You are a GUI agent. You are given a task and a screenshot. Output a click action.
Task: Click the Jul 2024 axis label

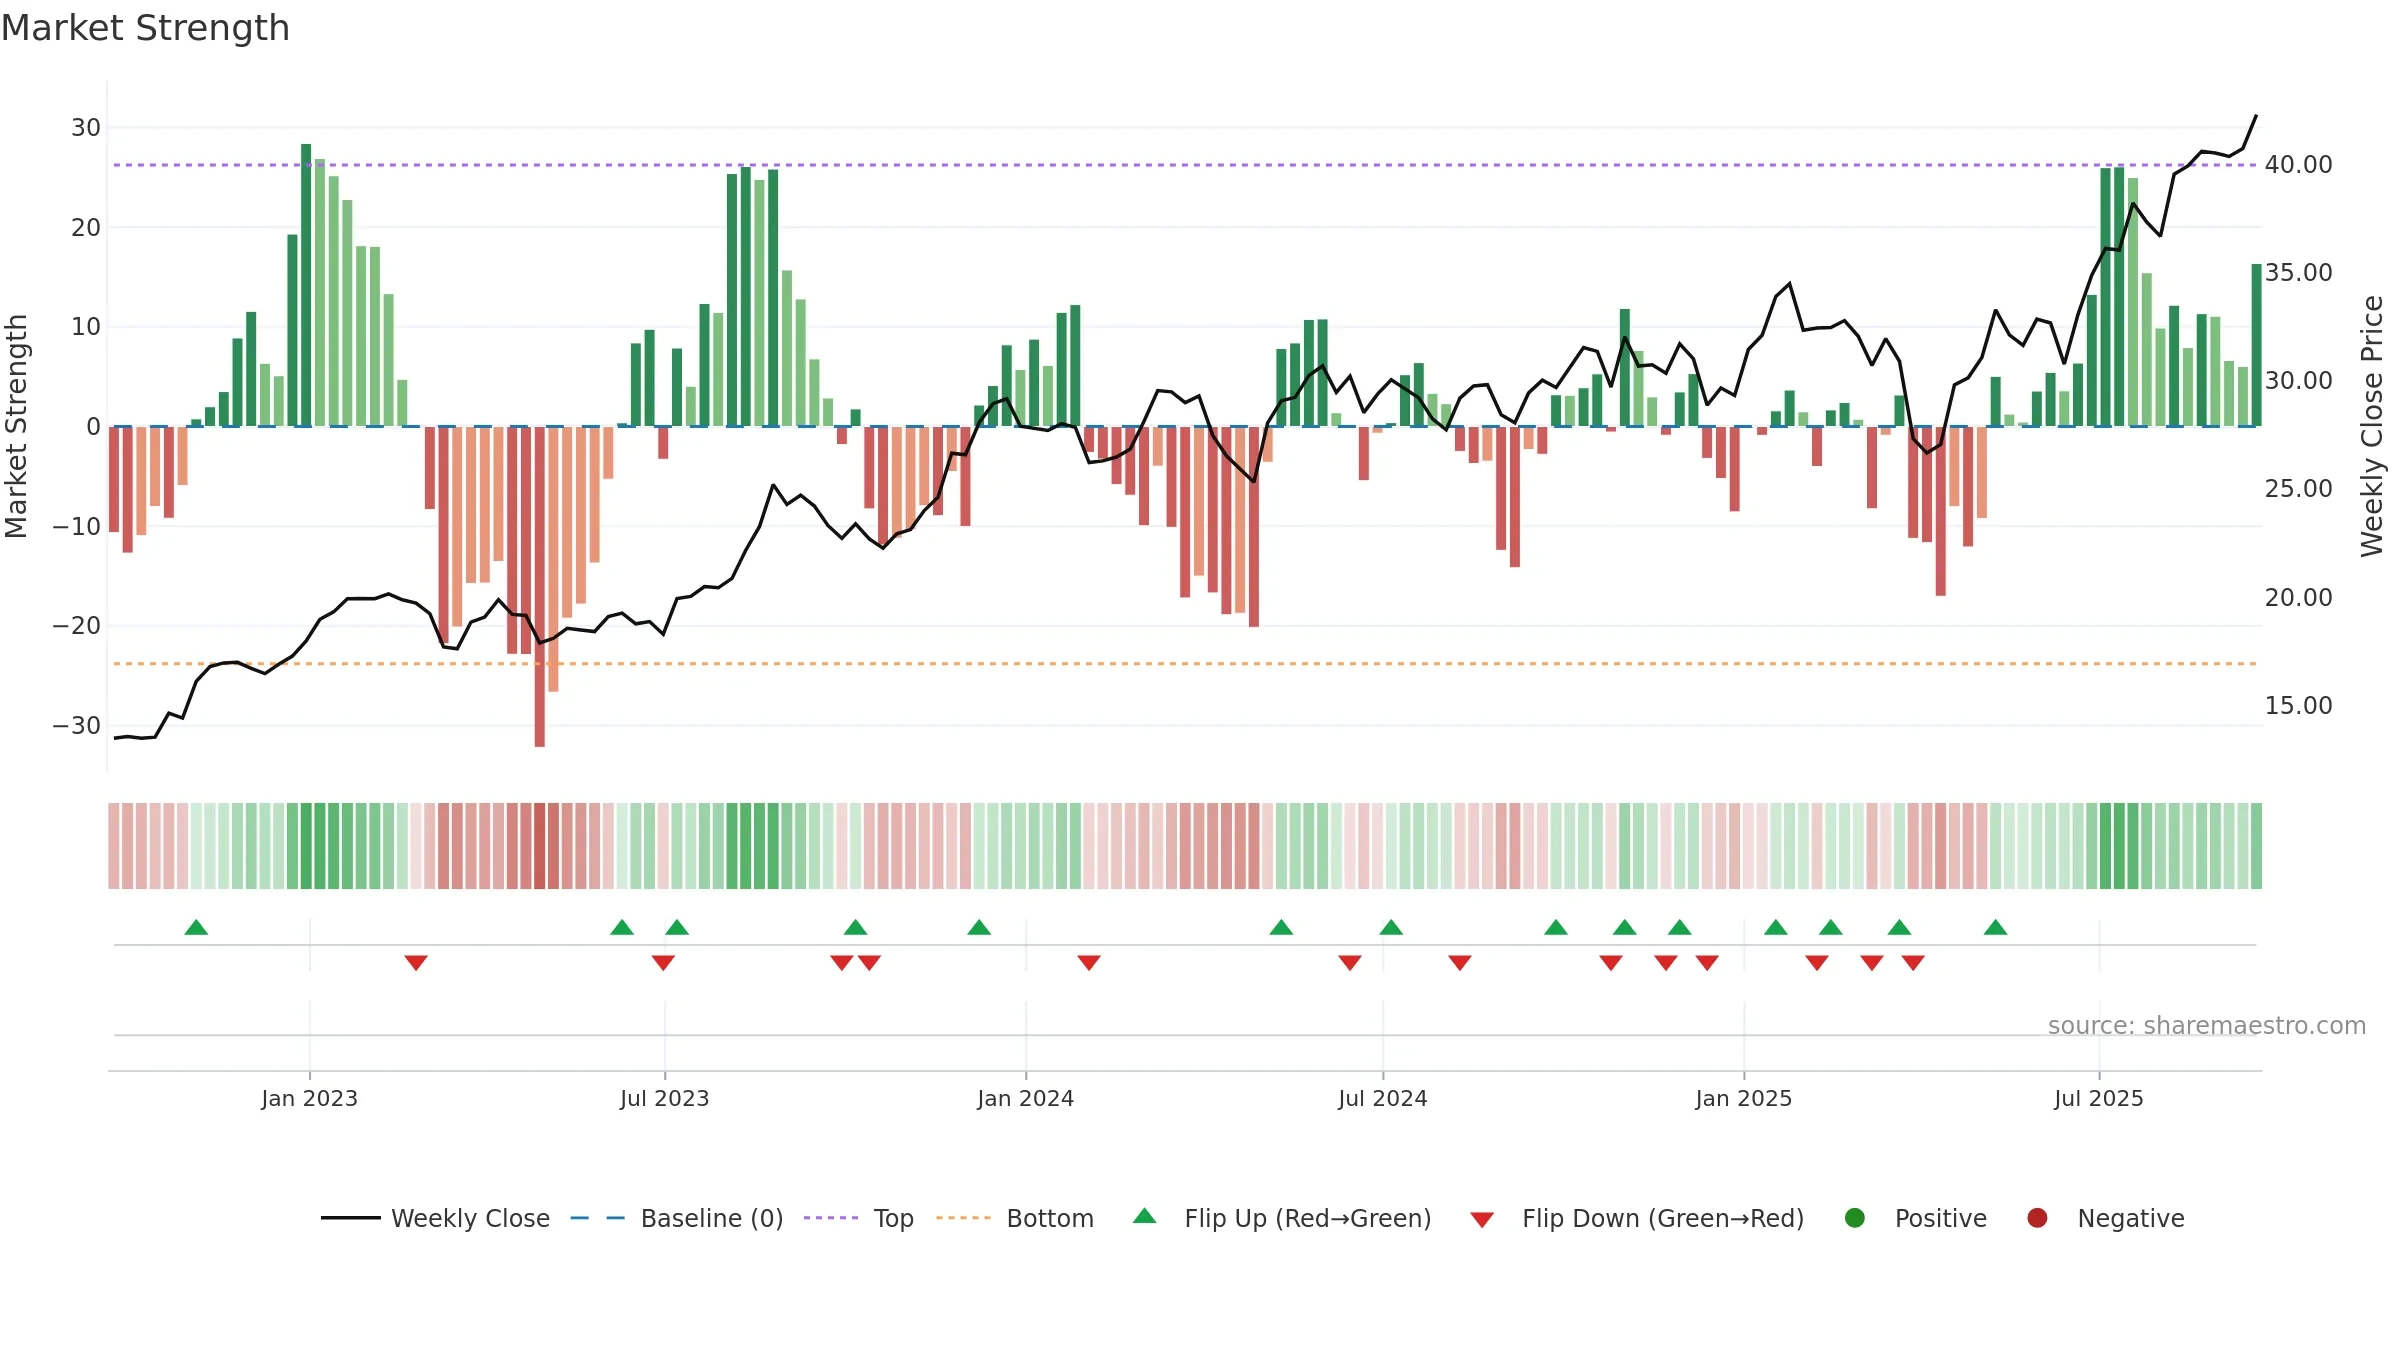1383,1098
